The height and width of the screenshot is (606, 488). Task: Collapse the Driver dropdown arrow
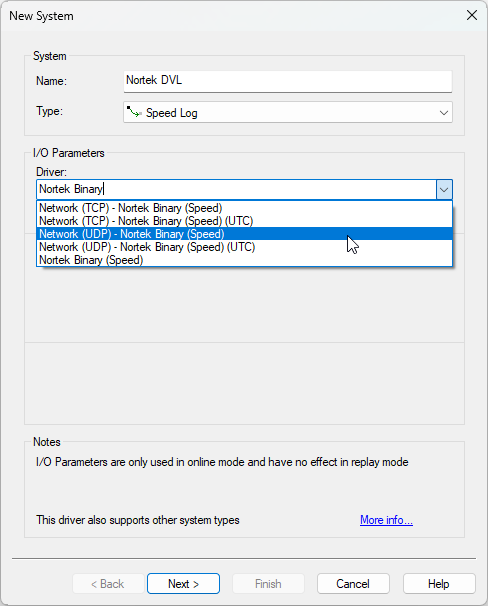(444, 190)
